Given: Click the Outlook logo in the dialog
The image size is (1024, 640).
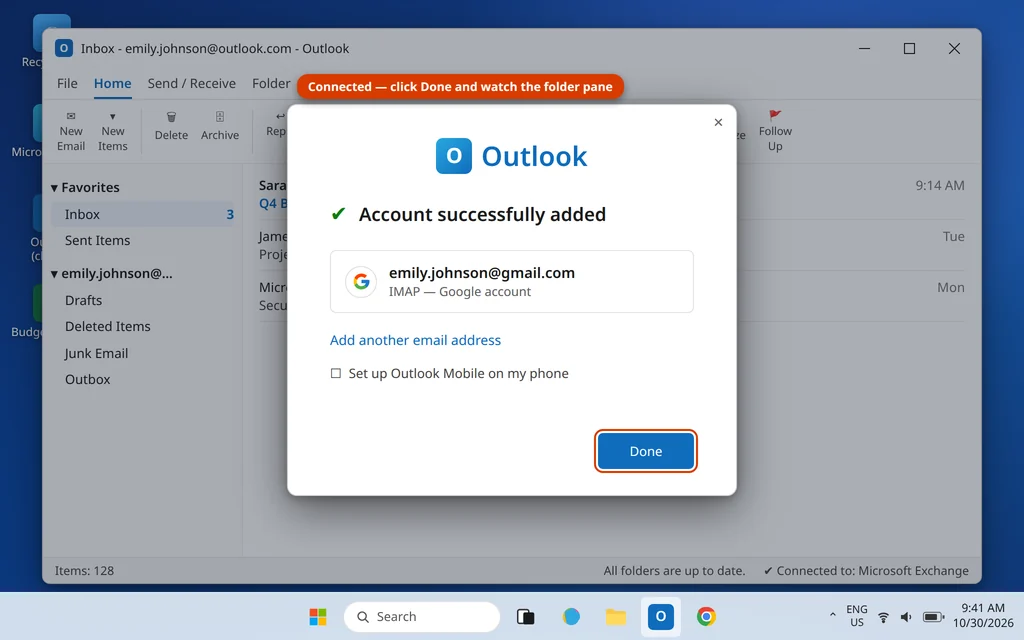Looking at the screenshot, I should click(x=453, y=156).
